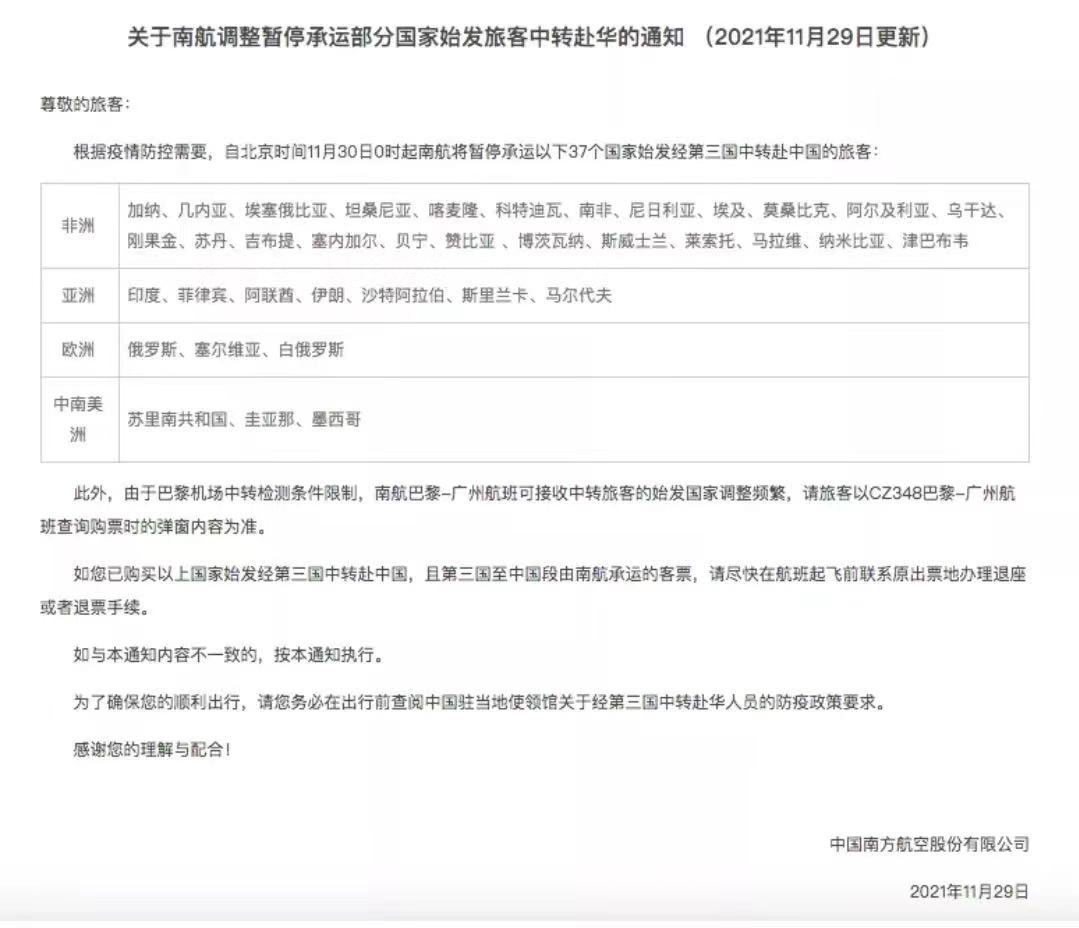Click the country name 坦桑尼亚

click(378, 211)
